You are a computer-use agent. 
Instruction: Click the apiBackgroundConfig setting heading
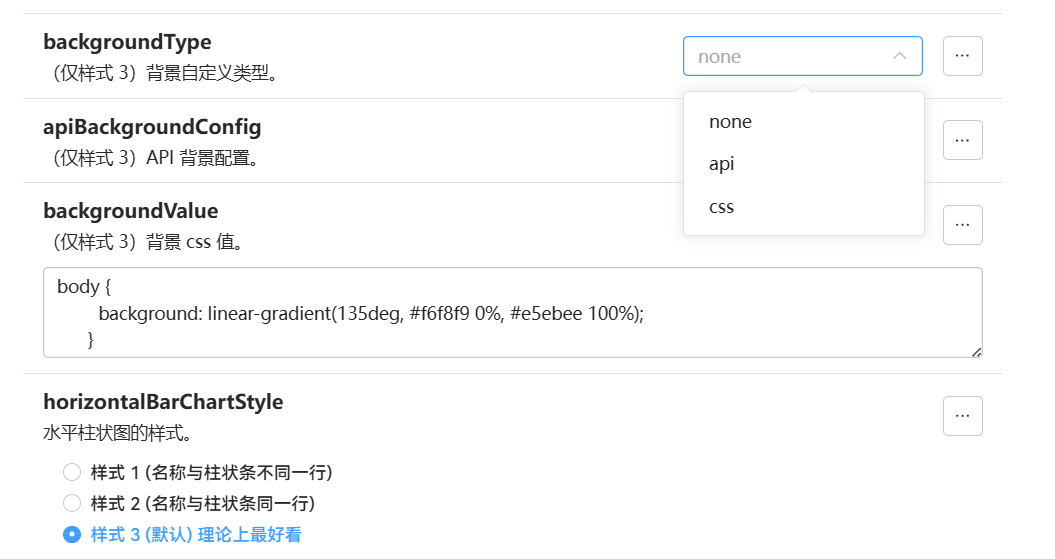(152, 126)
